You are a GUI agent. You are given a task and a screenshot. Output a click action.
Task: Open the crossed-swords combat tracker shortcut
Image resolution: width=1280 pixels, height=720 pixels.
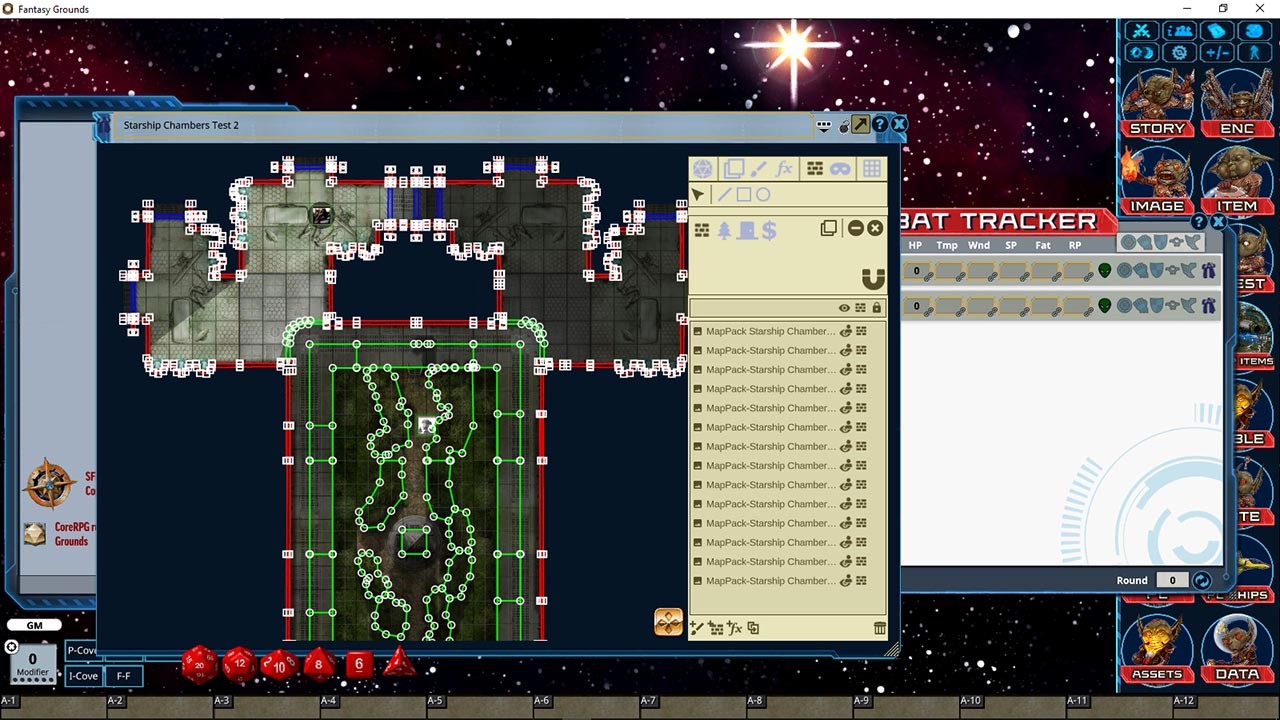1142,31
